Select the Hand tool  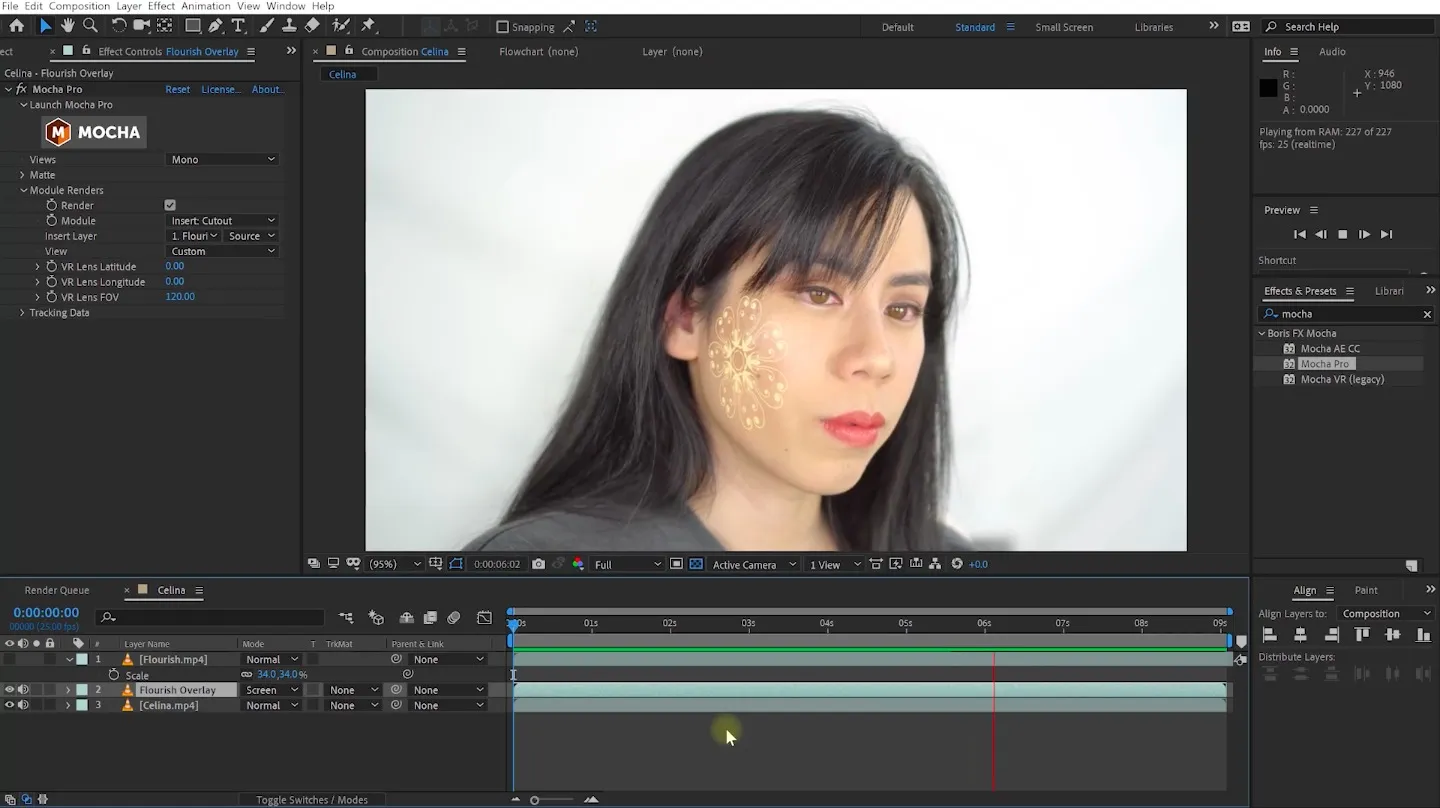pyautogui.click(x=68, y=26)
